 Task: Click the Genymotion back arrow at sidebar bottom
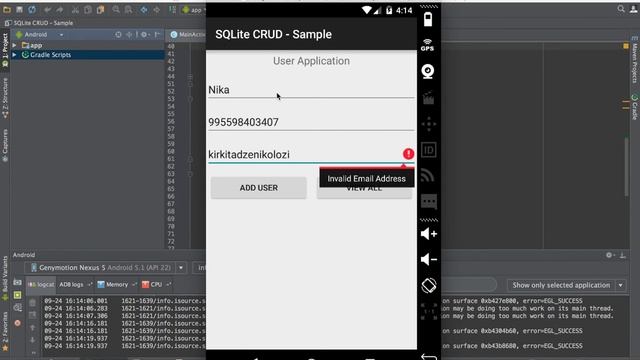[429, 357]
